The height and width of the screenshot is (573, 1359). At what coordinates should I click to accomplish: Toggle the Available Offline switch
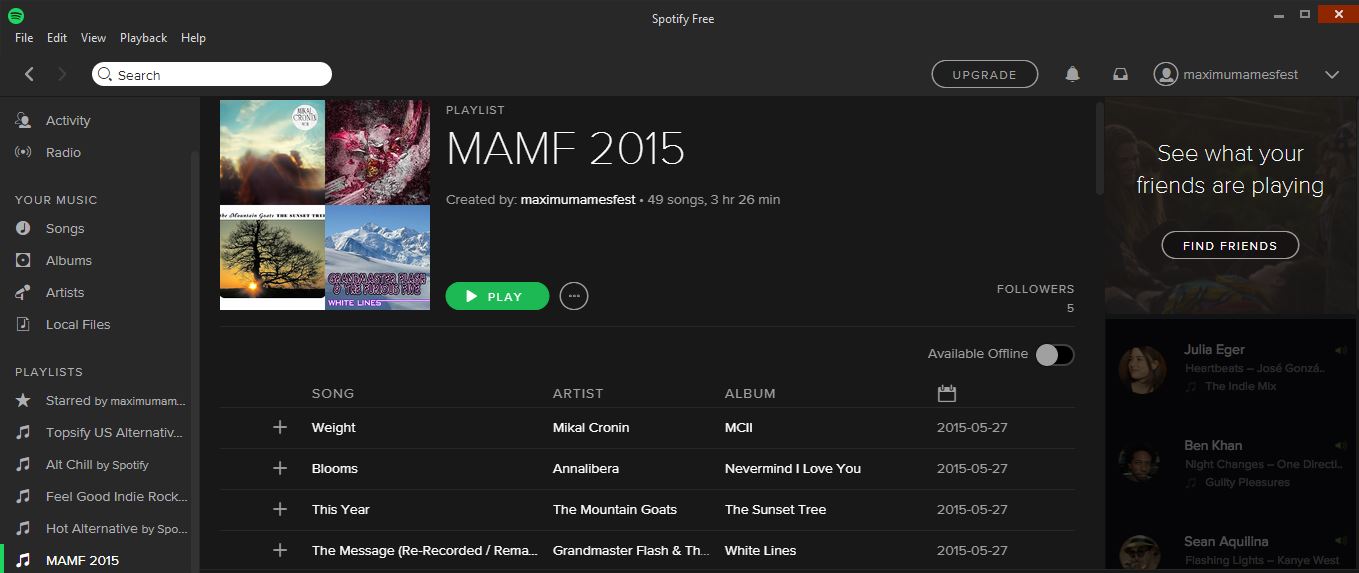pos(1054,355)
